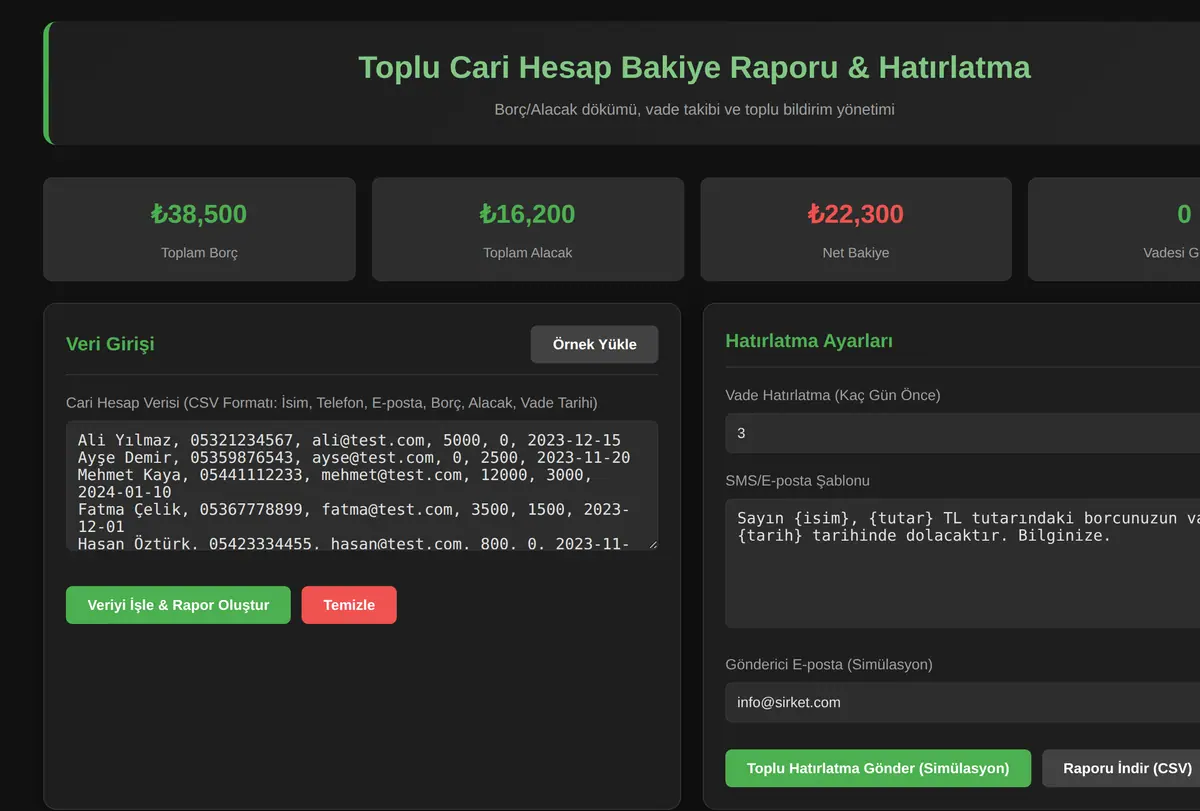Image resolution: width=1200 pixels, height=811 pixels.
Task: Click the Ali Yılmaz data line
Action: tap(349, 440)
